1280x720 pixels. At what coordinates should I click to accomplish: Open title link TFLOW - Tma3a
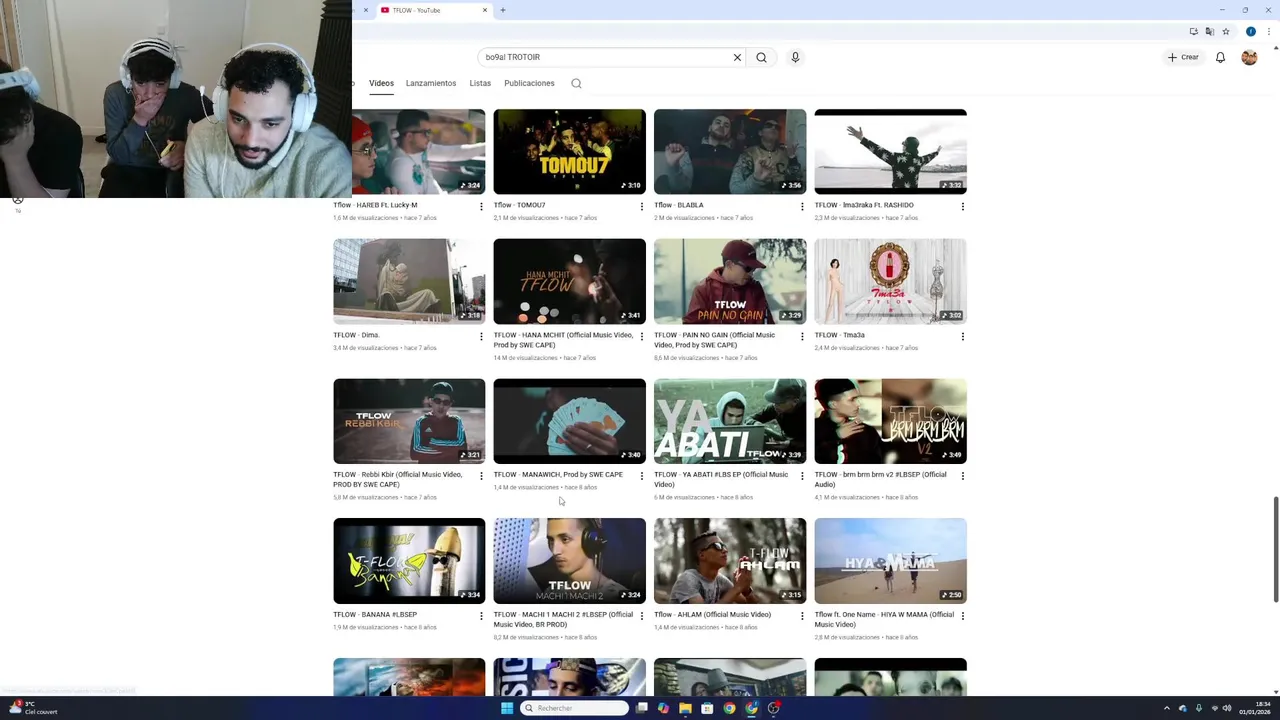tap(840, 335)
